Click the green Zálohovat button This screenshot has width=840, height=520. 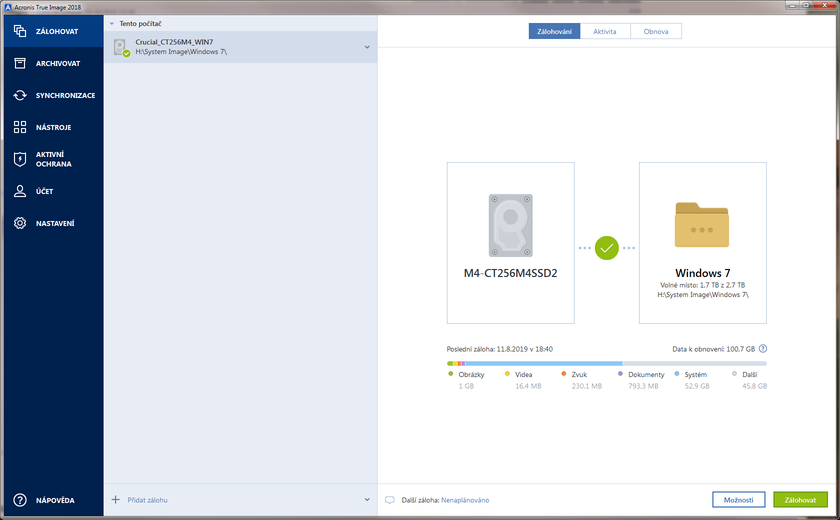[800, 500]
